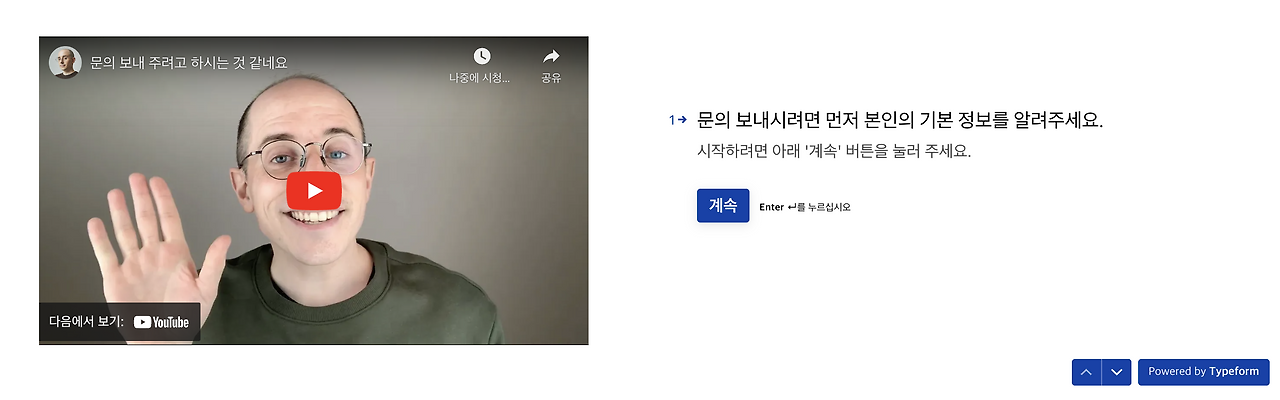The height and width of the screenshot is (400, 1280).
Task: Open the Powered by Typeform badge
Action: point(1204,372)
